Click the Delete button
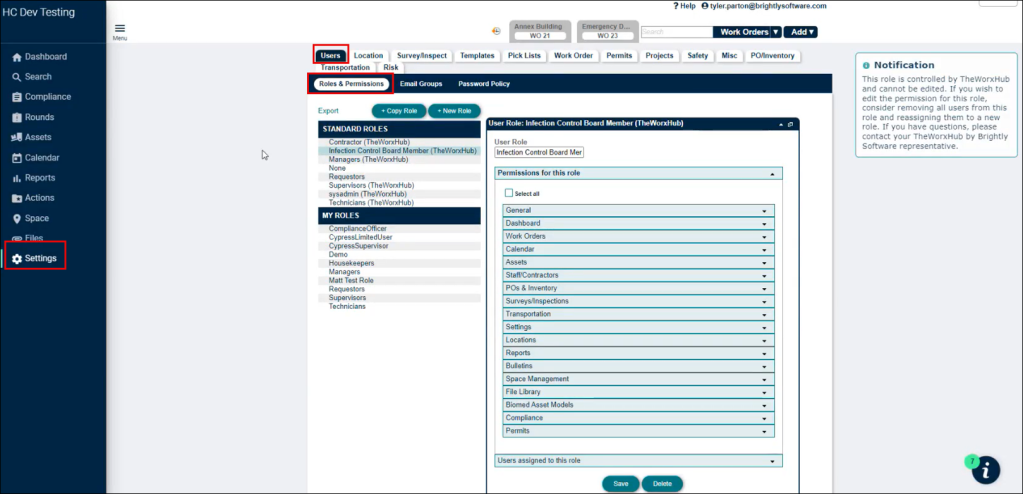 [662, 484]
